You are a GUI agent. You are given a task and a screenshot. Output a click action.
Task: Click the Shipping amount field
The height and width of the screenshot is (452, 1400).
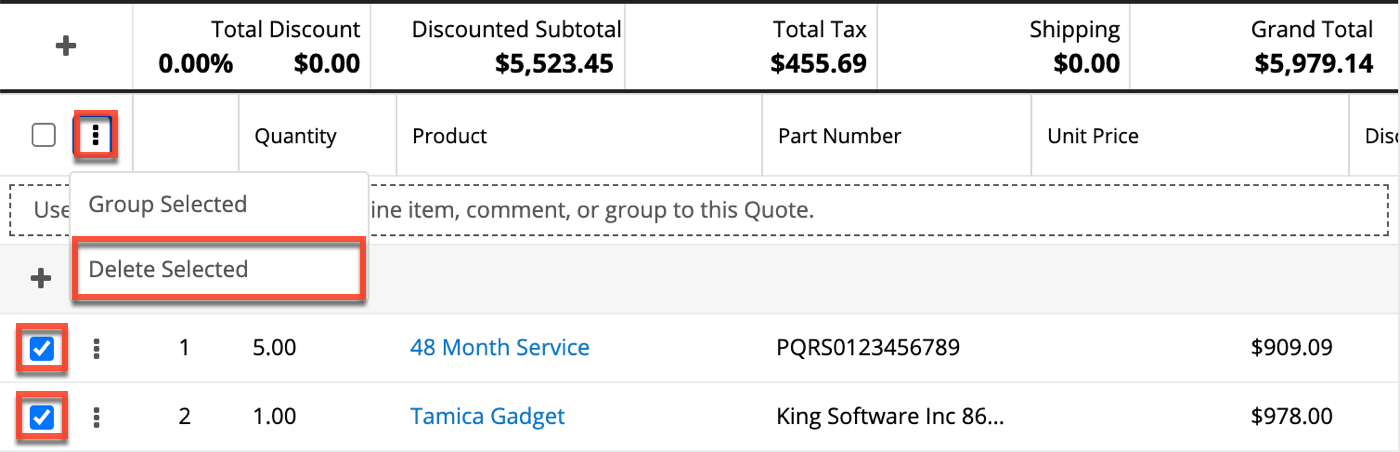pyautogui.click(x=1086, y=65)
